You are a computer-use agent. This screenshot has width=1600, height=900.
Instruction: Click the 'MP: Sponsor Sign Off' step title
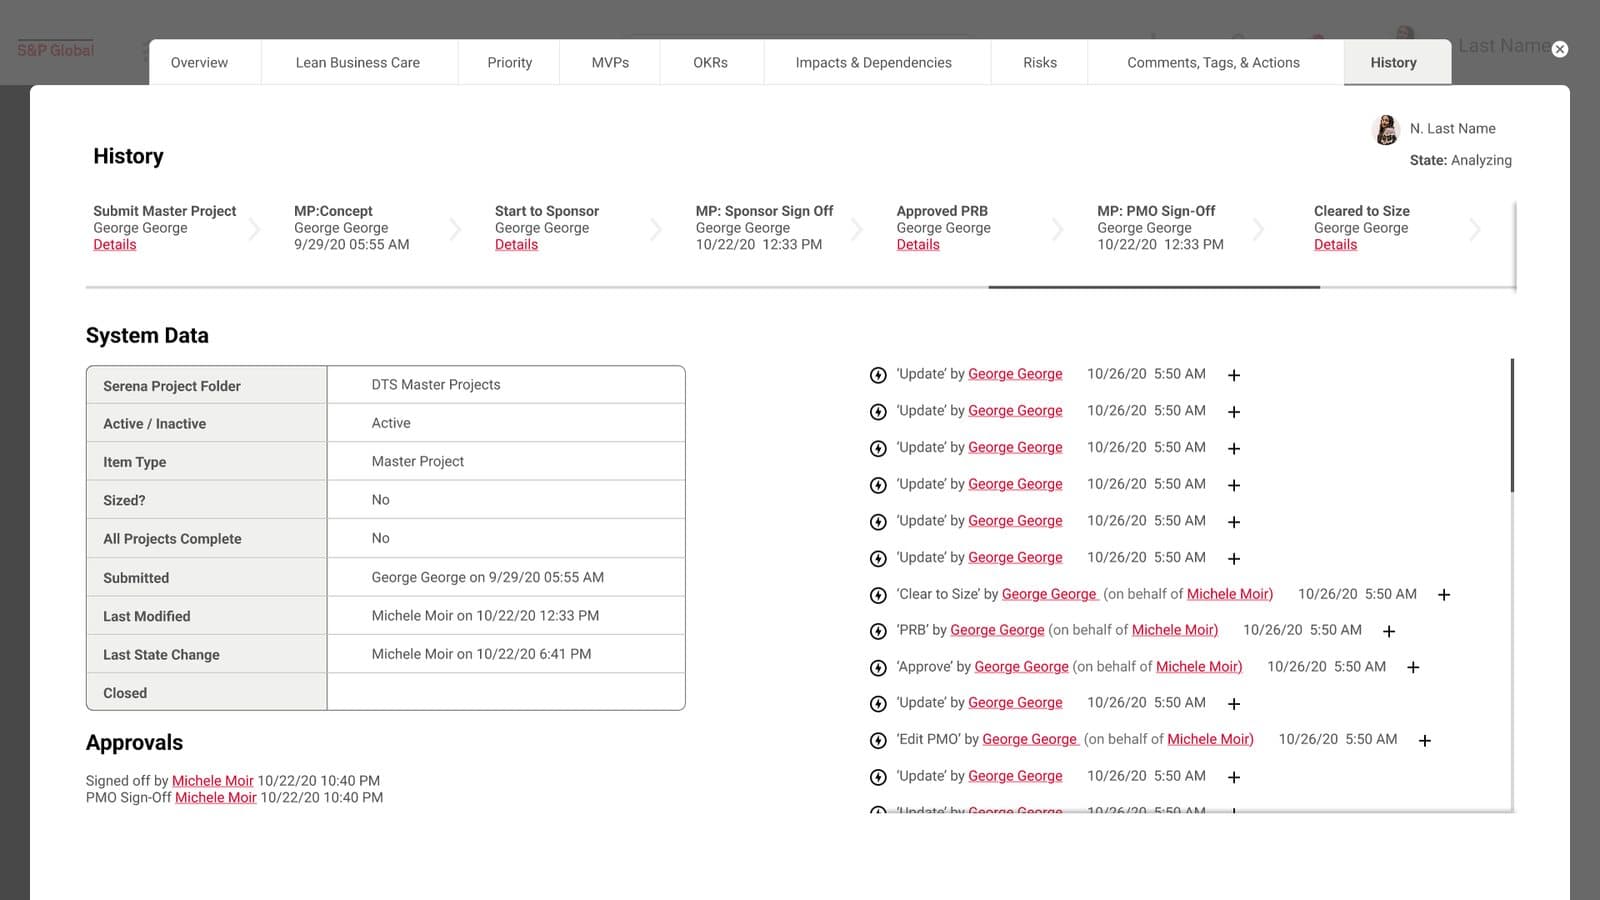(x=764, y=211)
